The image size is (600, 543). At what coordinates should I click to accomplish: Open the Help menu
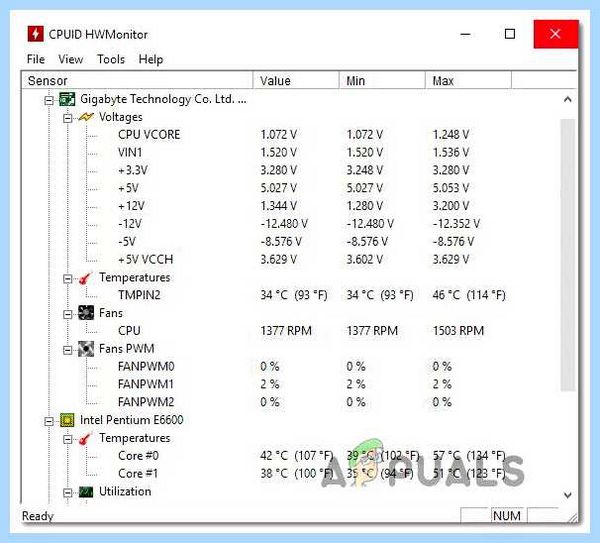(x=151, y=59)
